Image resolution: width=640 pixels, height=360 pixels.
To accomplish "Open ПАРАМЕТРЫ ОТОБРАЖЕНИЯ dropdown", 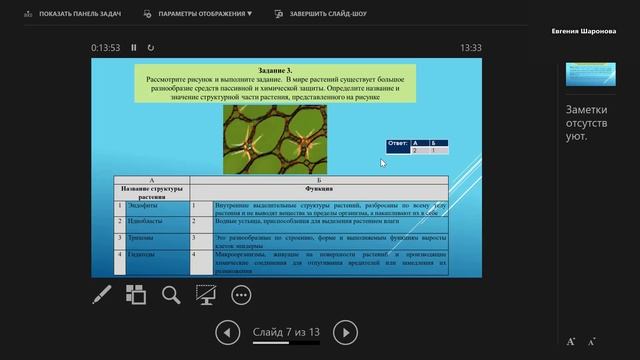I will point(198,14).
